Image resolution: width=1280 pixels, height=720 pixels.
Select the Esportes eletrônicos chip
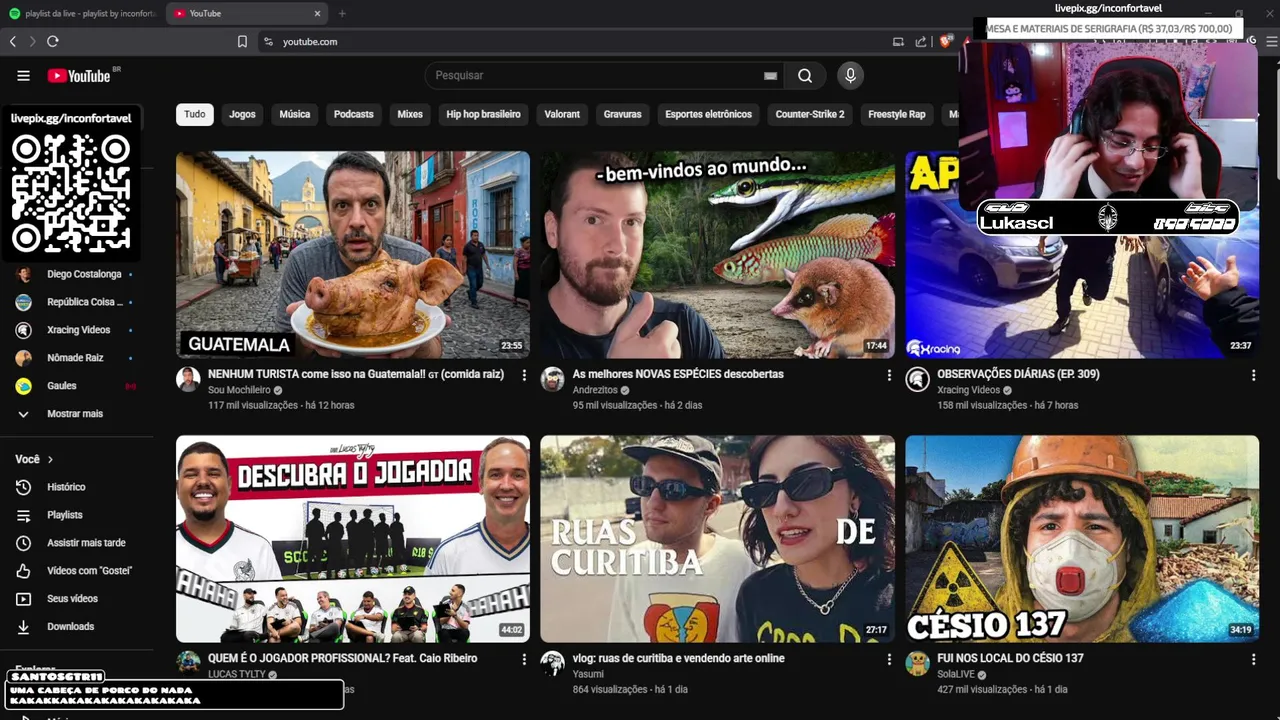[x=708, y=114]
